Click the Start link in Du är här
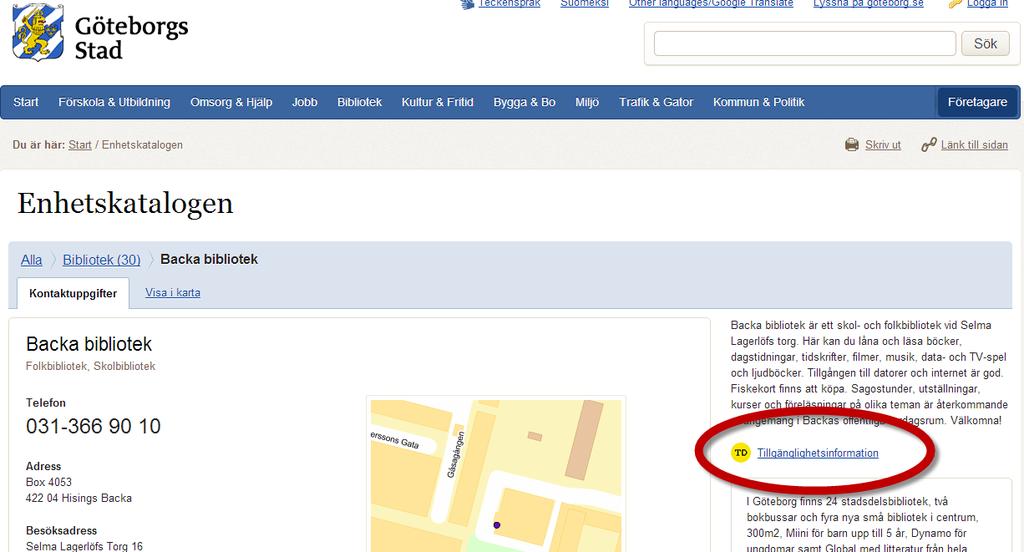Image resolution: width=1024 pixels, height=552 pixels. pyautogui.click(x=80, y=145)
